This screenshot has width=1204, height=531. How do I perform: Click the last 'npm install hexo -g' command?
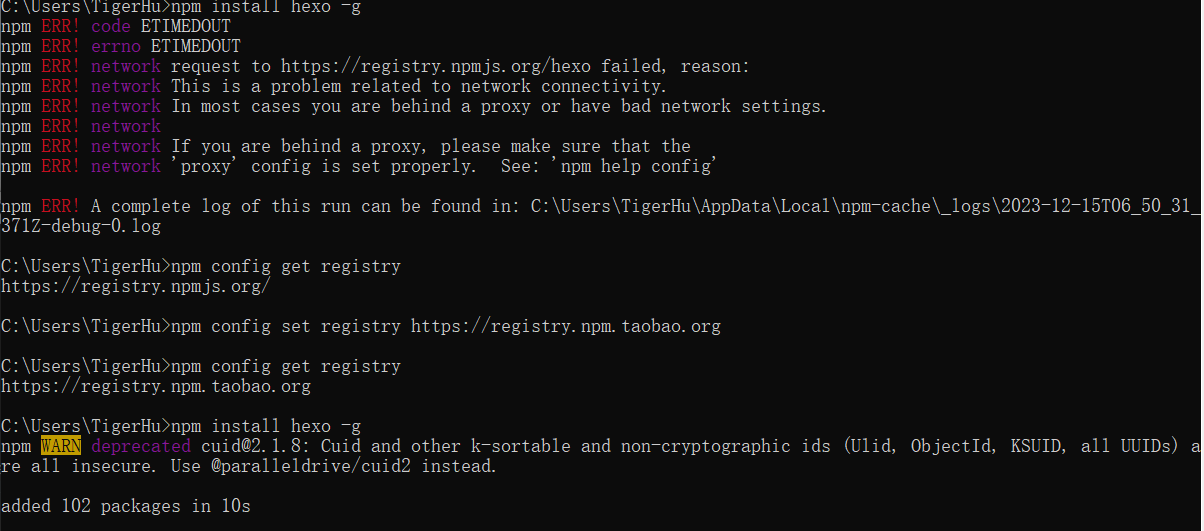point(265,426)
